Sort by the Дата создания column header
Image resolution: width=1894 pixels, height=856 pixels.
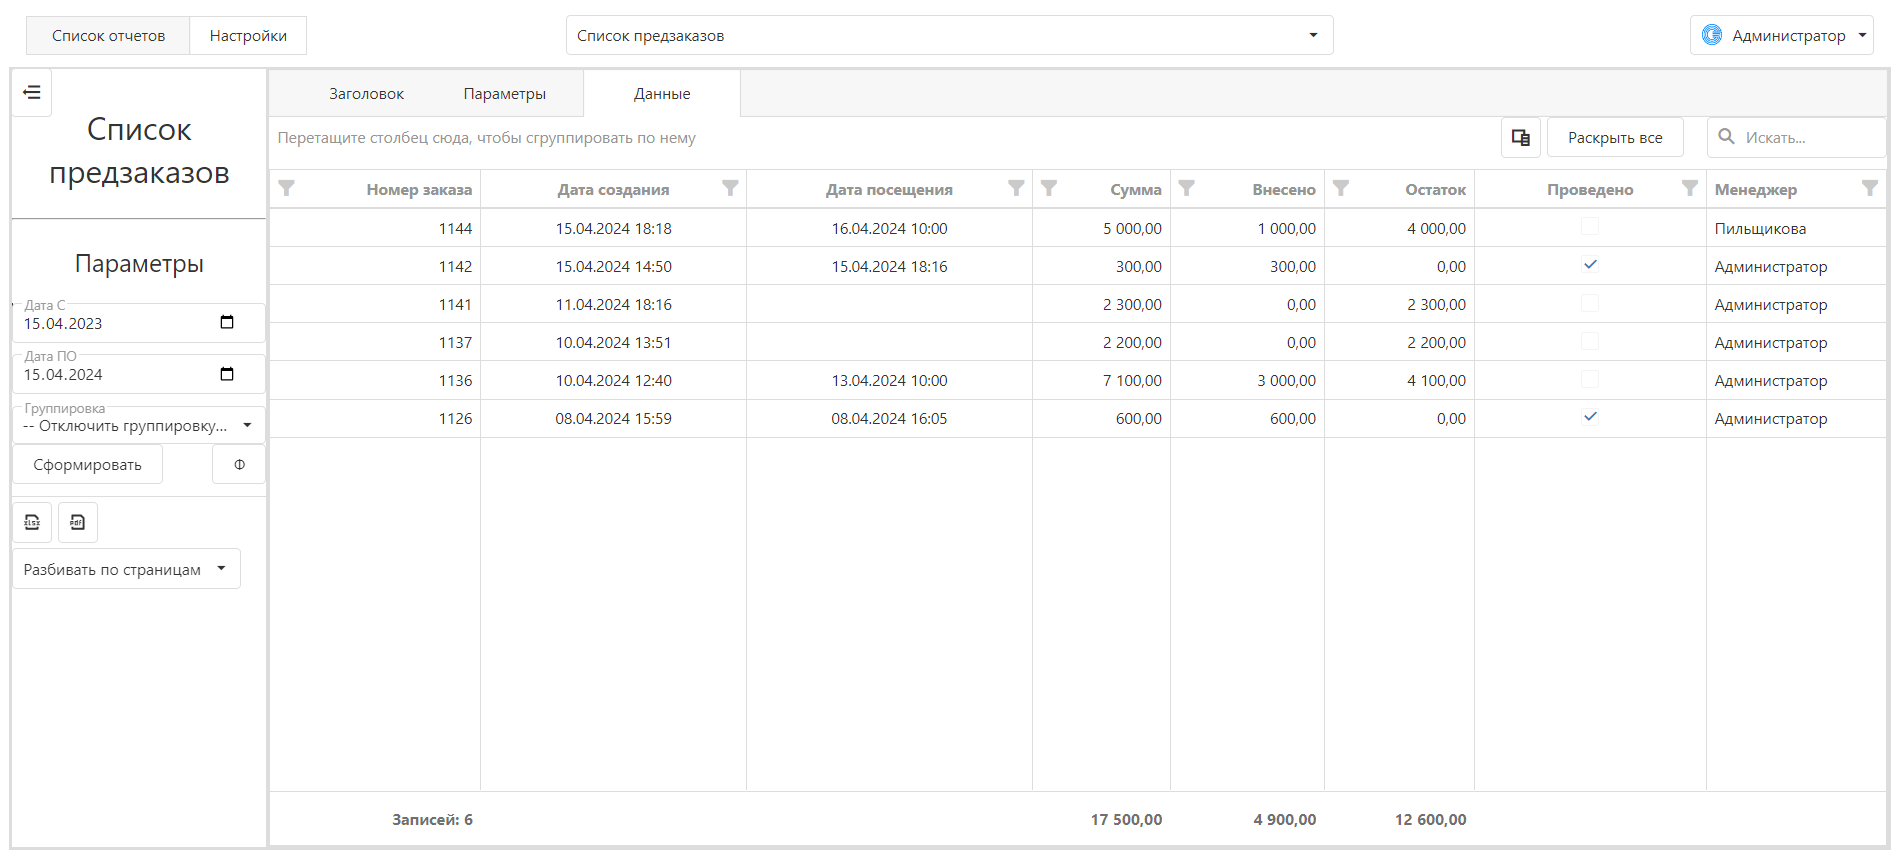pos(613,189)
